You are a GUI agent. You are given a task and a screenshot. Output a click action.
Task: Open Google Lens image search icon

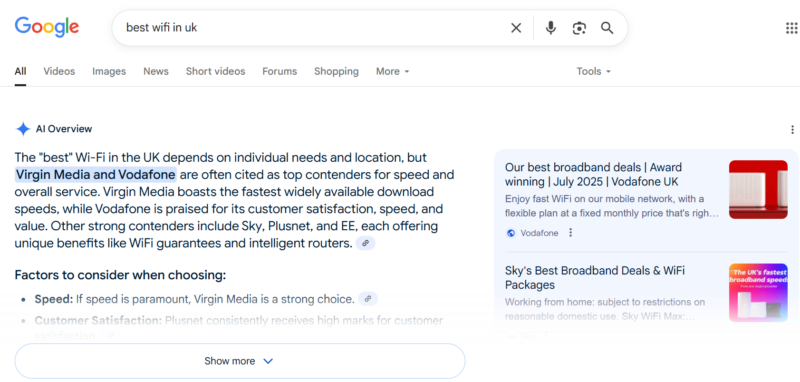tap(579, 28)
